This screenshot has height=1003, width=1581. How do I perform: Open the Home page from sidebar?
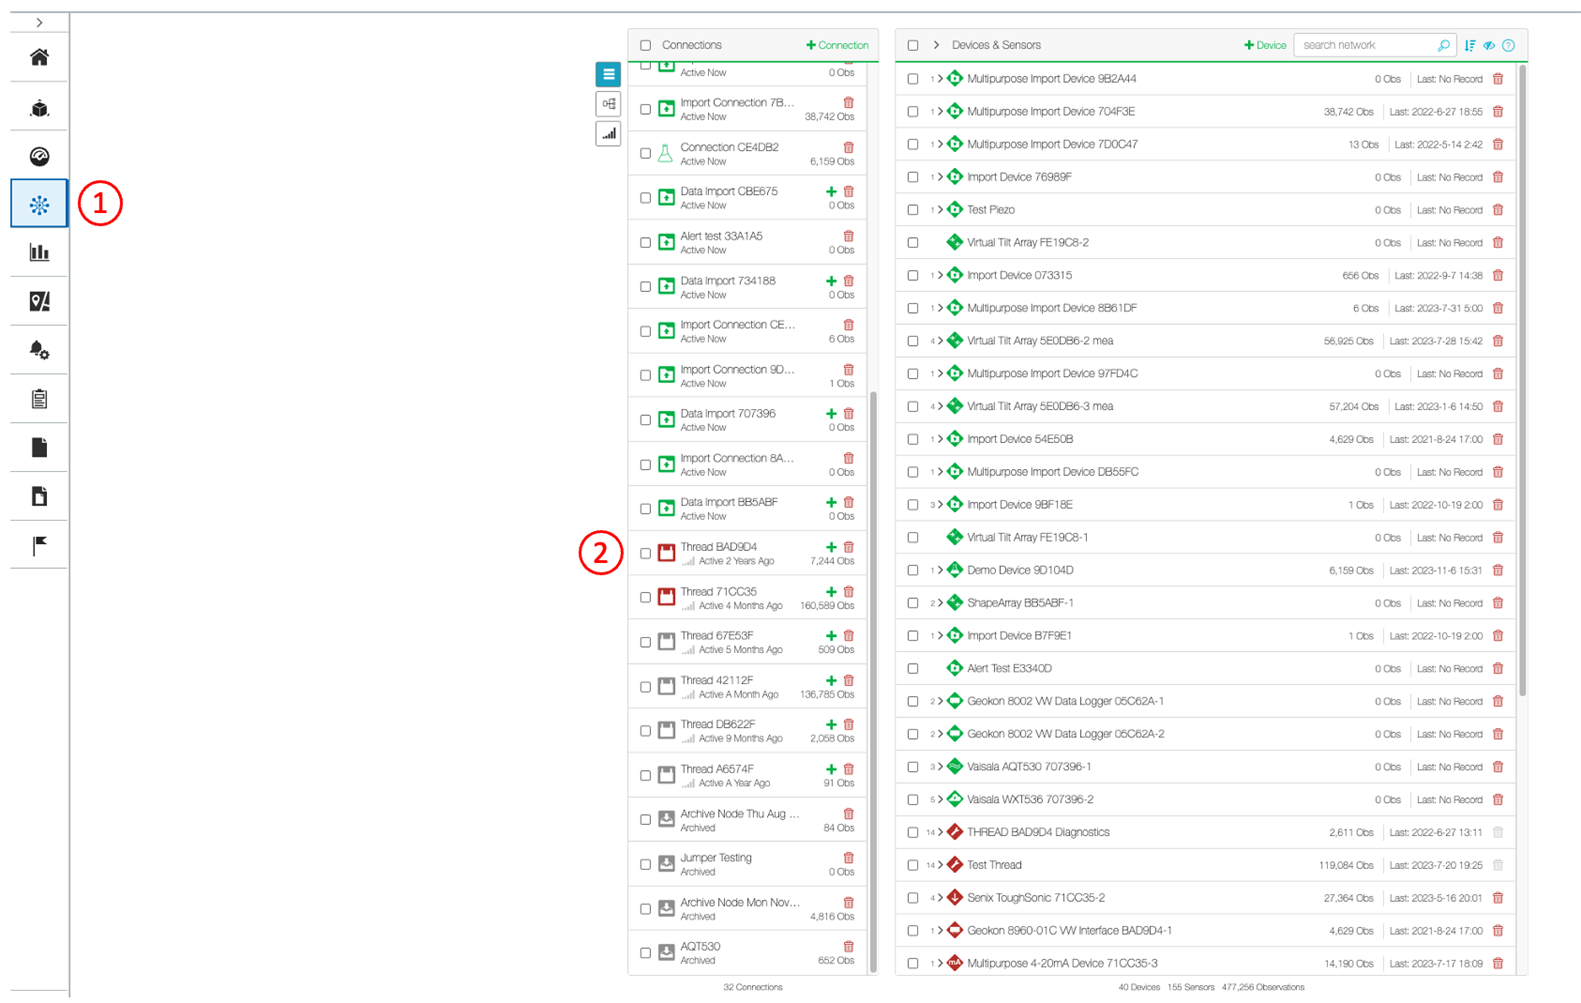(x=39, y=58)
